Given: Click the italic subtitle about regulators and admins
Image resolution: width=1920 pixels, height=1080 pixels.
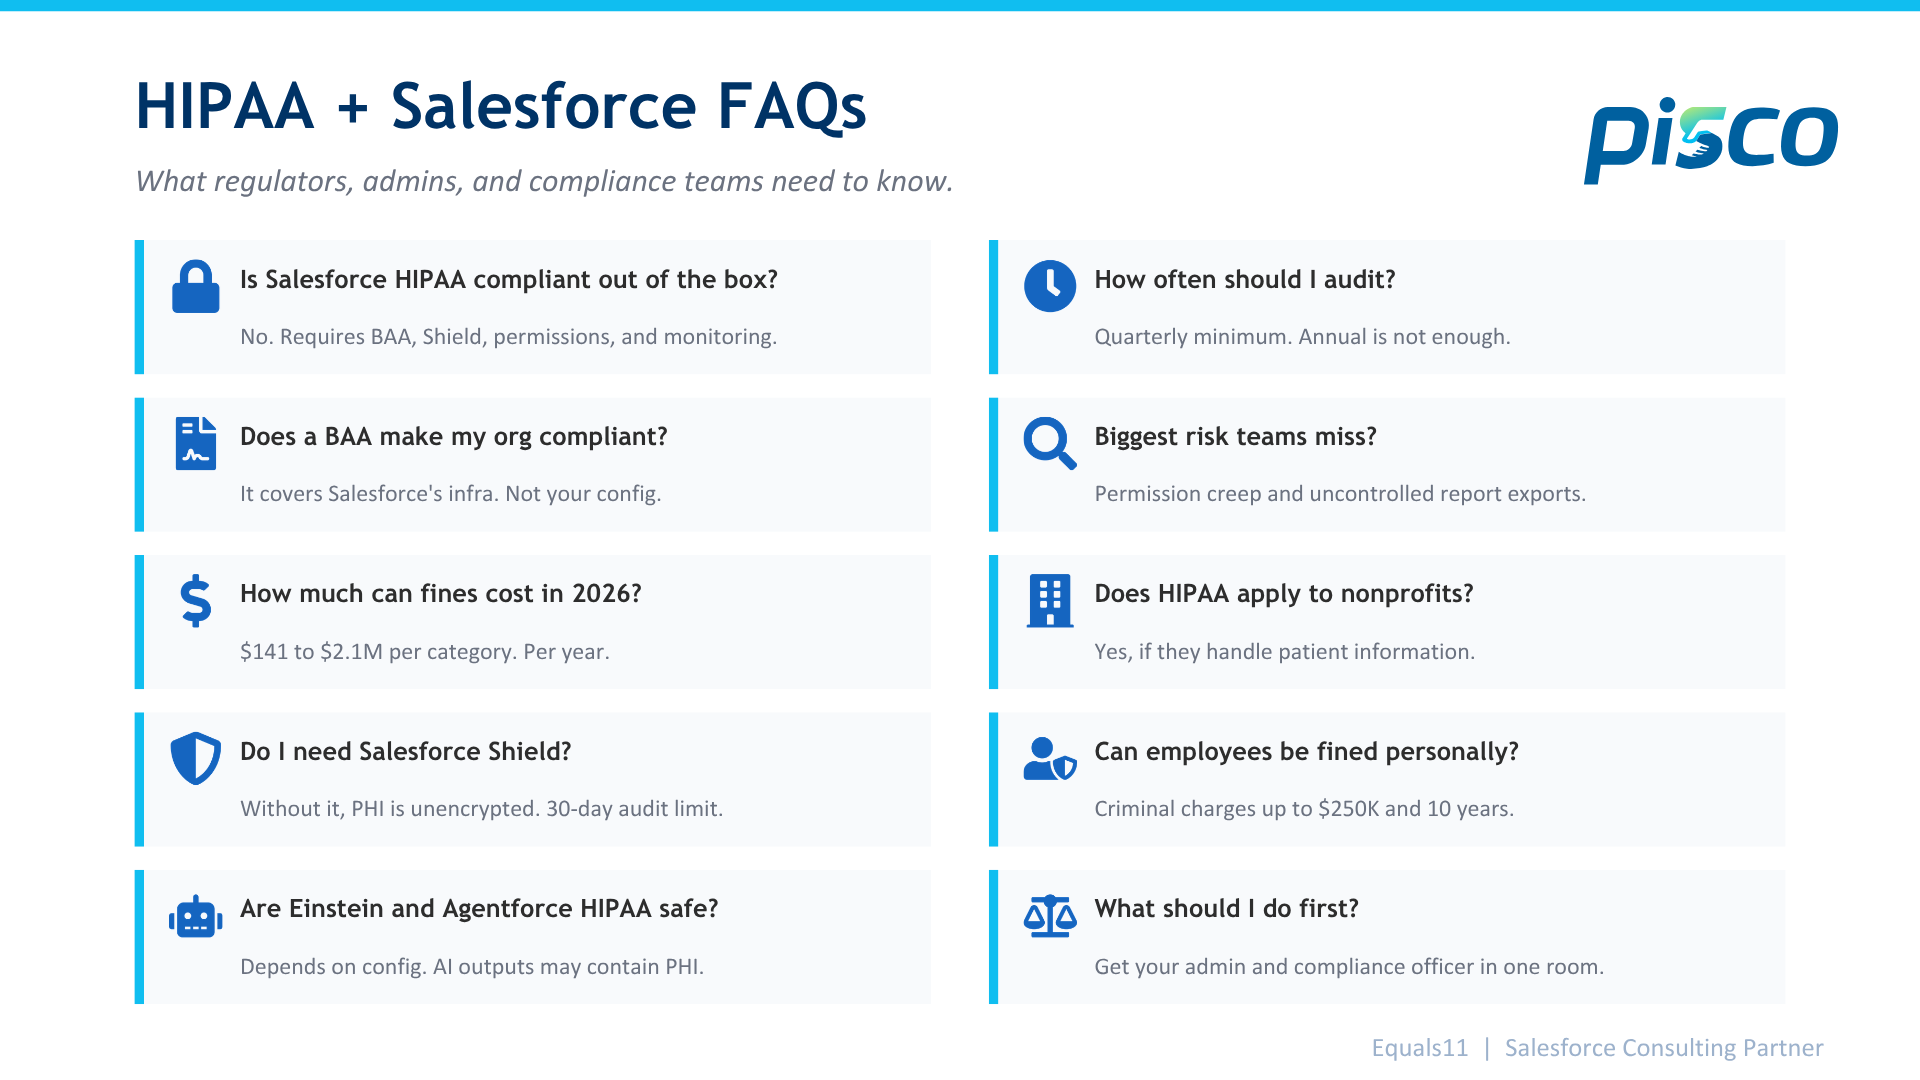Looking at the screenshot, I should 545,181.
